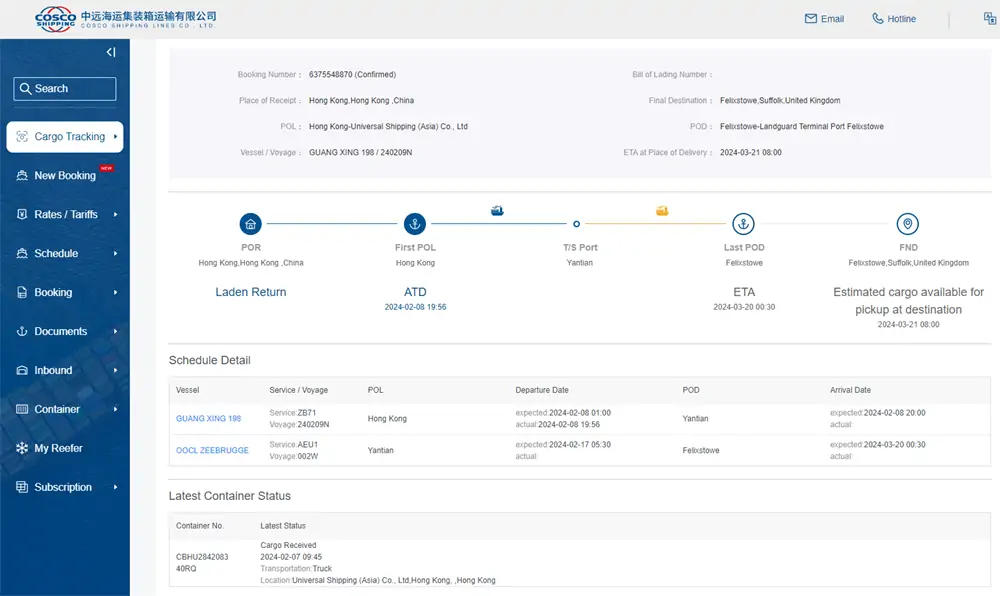Viewport: 1000px width, 596px height.
Task: Click the Departure Date column header
Action: [542, 390]
